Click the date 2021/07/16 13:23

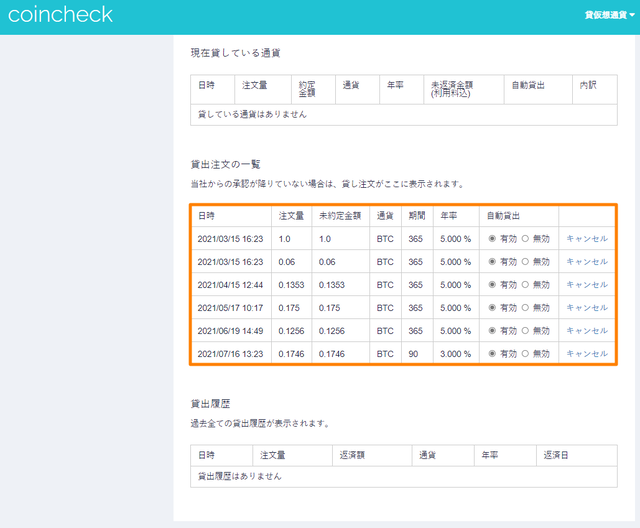point(230,354)
